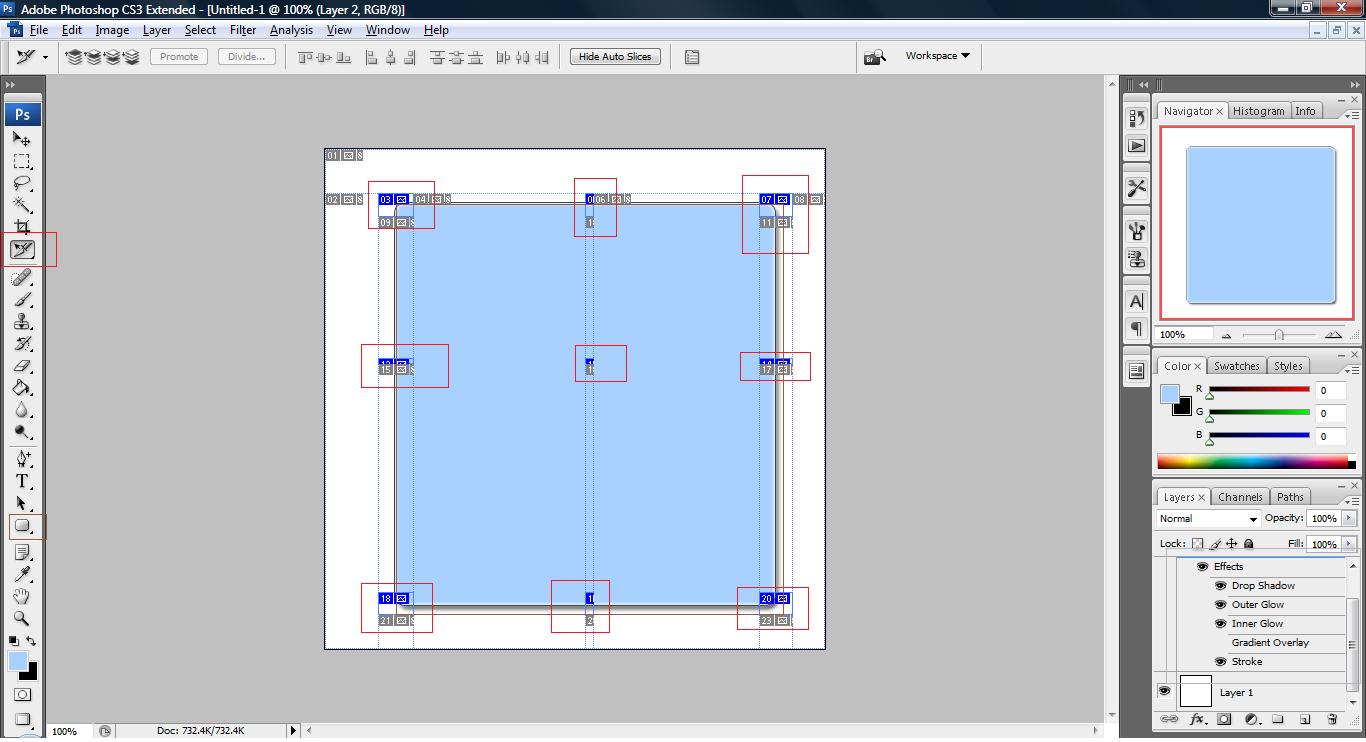Image resolution: width=1366 pixels, height=742 pixels.
Task: Open tool preset picker arrow
Action: tap(45, 57)
